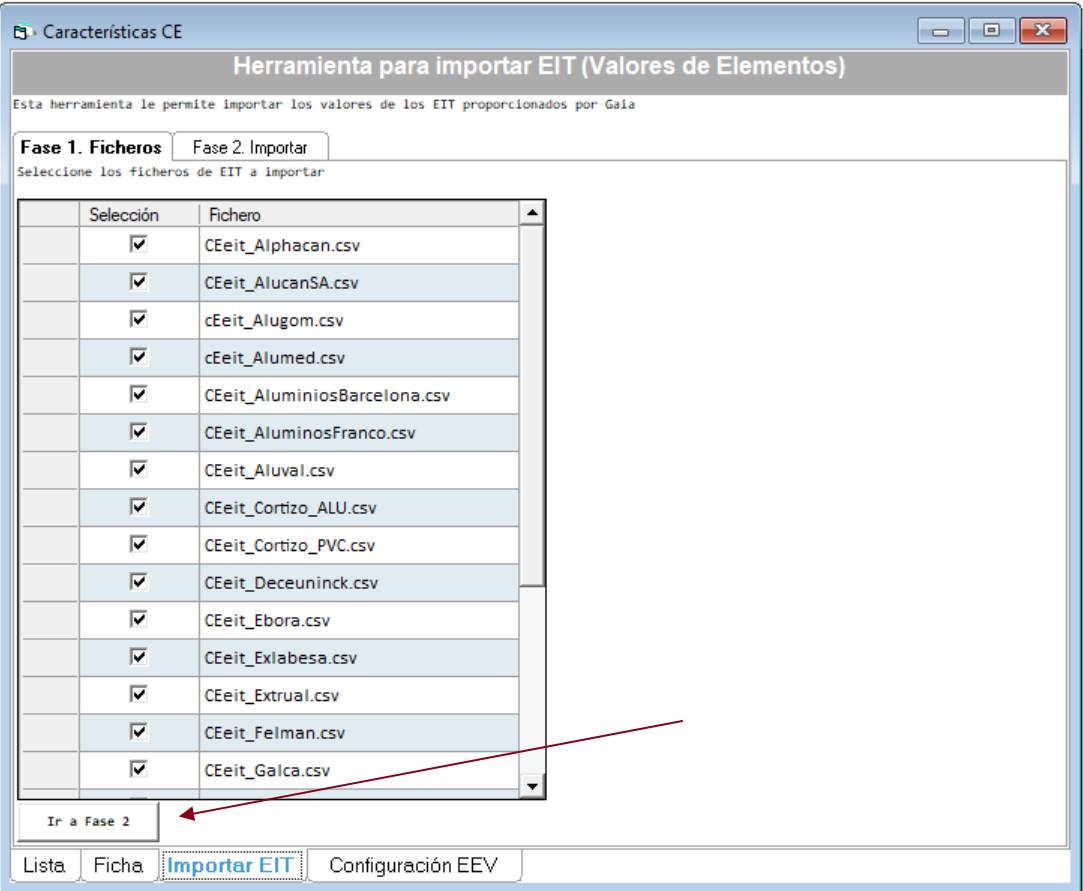1083x891 pixels.
Task: Click the Selección column header
Action: pos(139,215)
